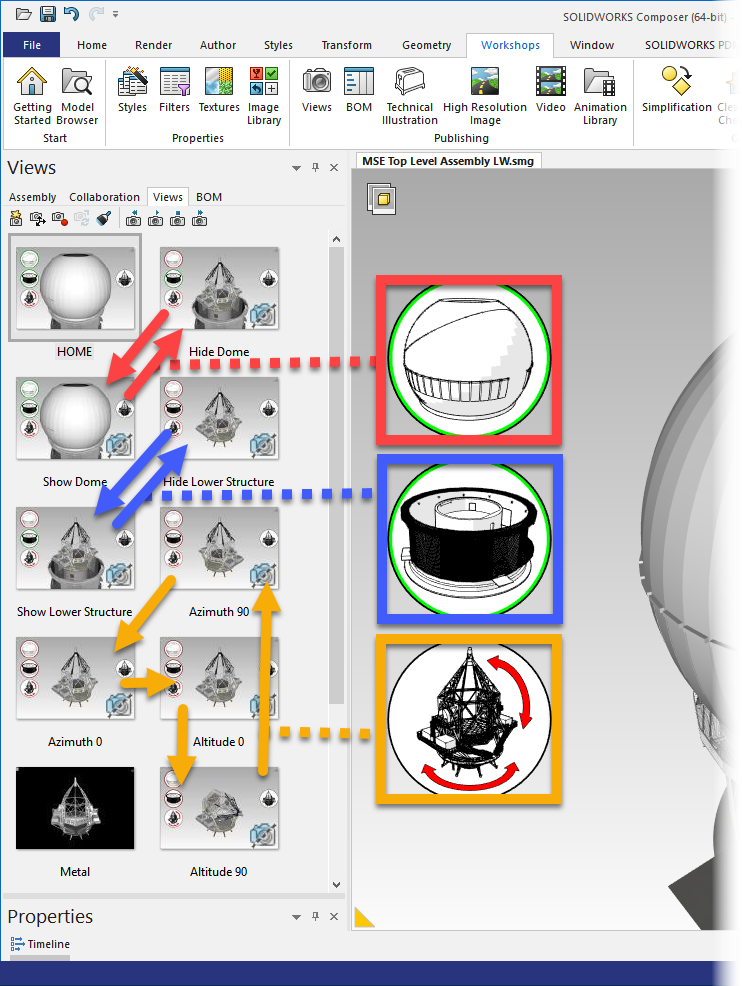The image size is (742, 986).
Task: Expand the Views panel options dropdown arrow
Action: pyautogui.click(x=296, y=168)
